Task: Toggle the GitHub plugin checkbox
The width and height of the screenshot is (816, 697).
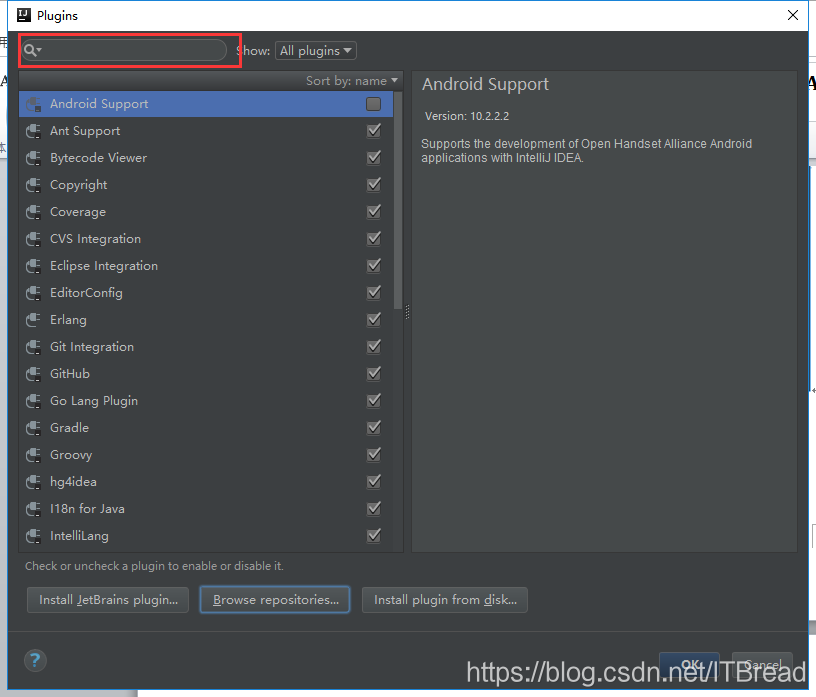Action: [x=374, y=374]
